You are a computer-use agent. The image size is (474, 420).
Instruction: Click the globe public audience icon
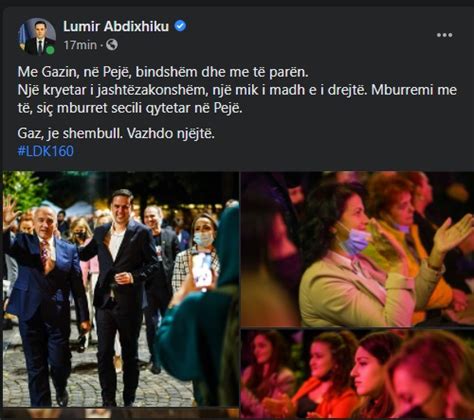point(112,45)
